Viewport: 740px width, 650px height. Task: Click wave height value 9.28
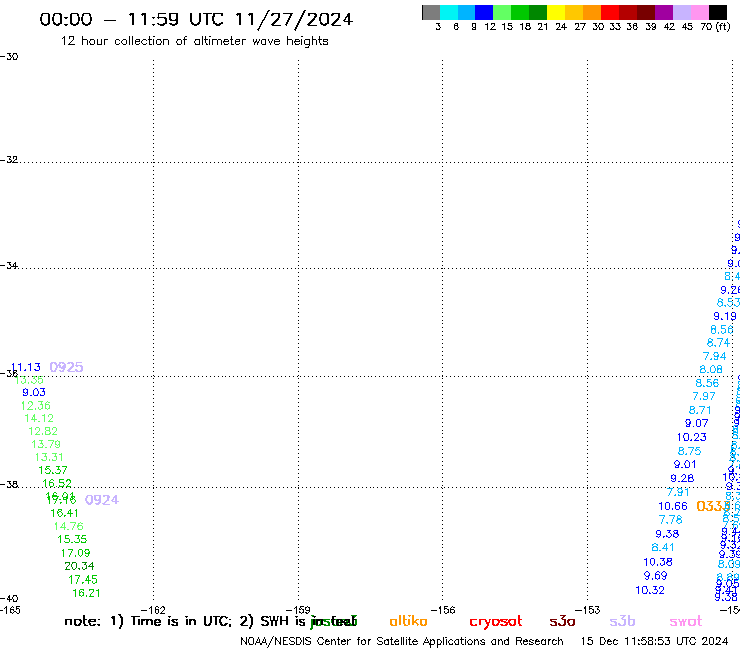click(682, 478)
